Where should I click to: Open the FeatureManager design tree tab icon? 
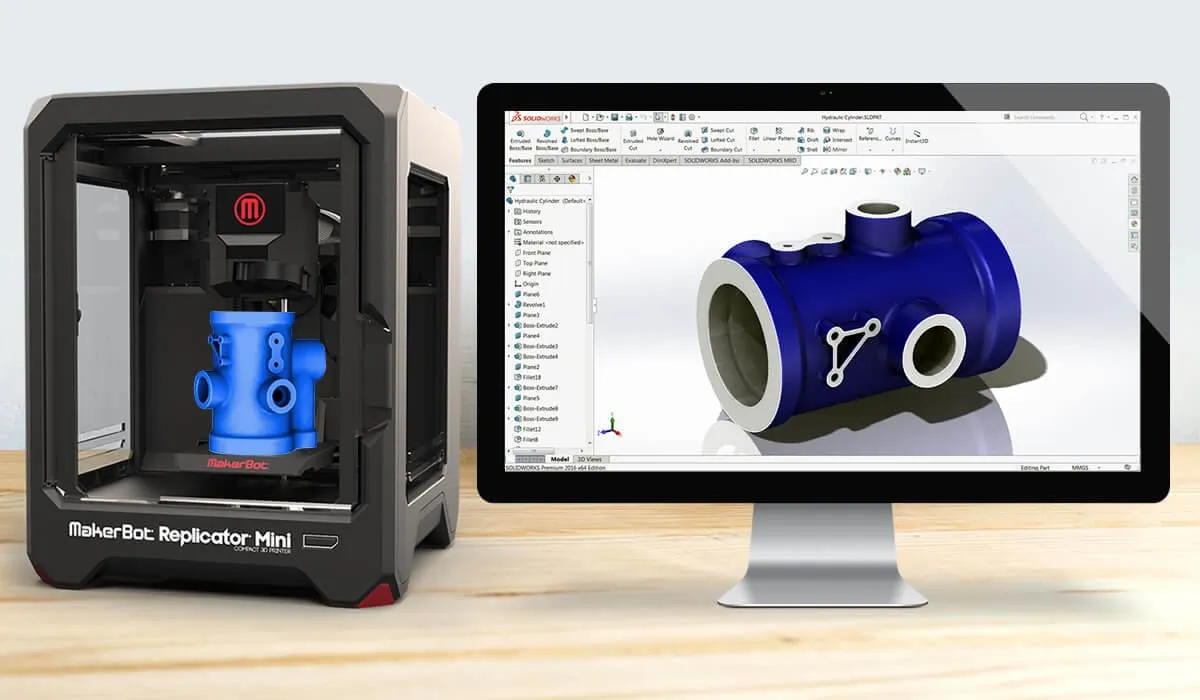(x=513, y=179)
